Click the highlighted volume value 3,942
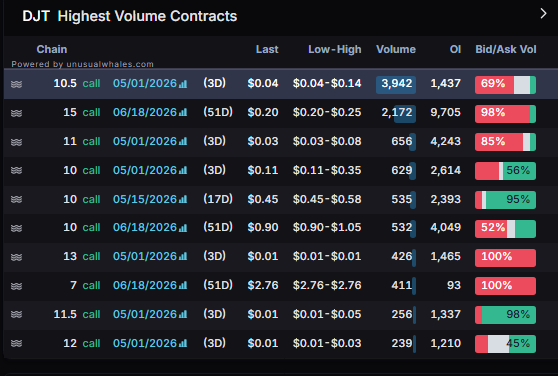The image size is (558, 376). (396, 85)
